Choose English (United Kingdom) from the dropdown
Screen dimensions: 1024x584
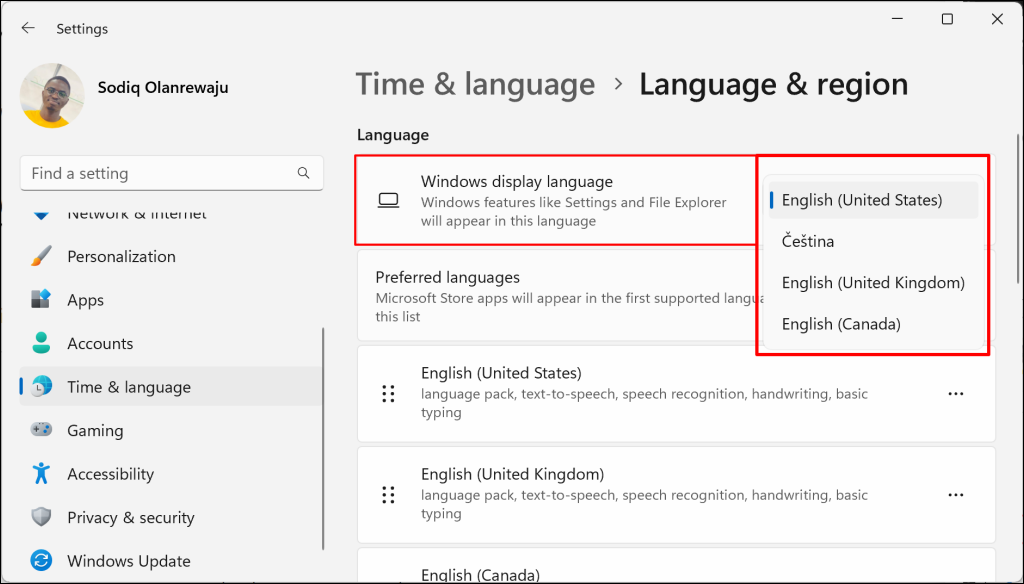coord(873,282)
